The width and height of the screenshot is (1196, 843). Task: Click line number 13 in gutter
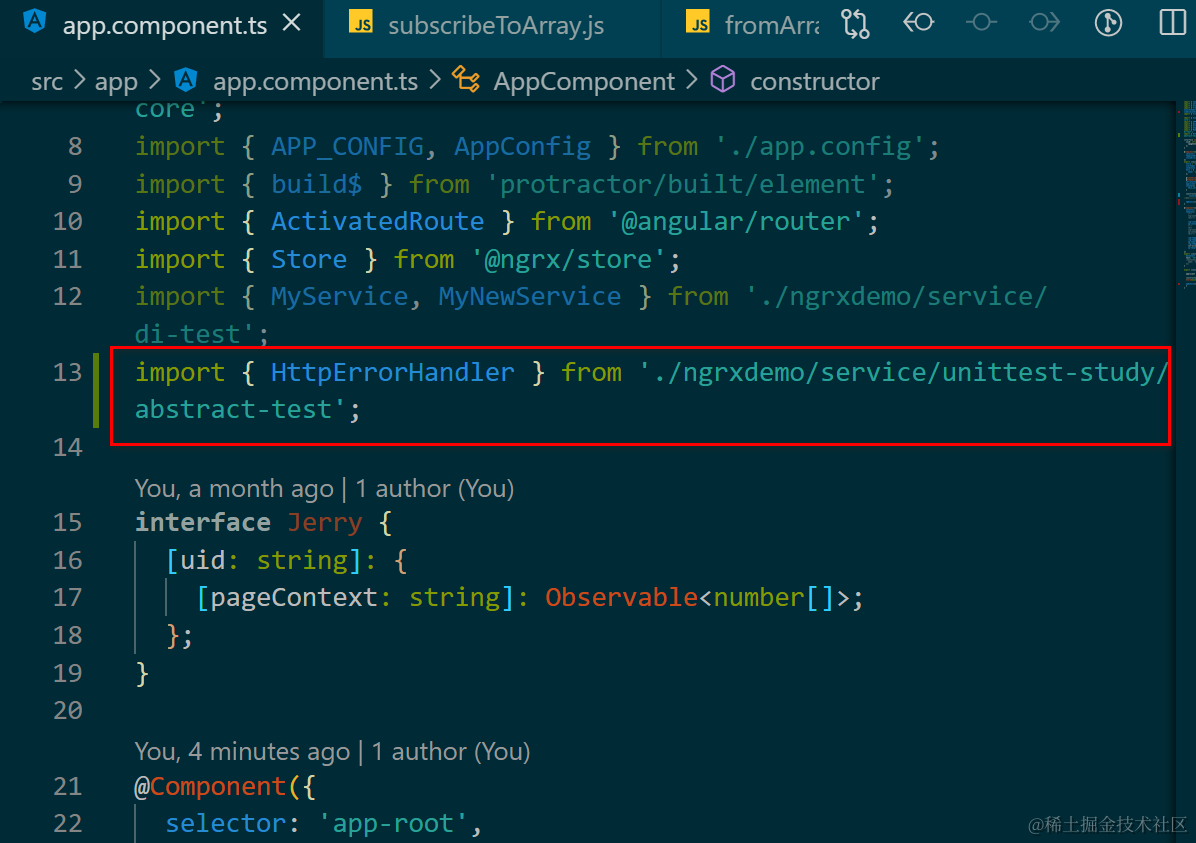[x=67, y=372]
